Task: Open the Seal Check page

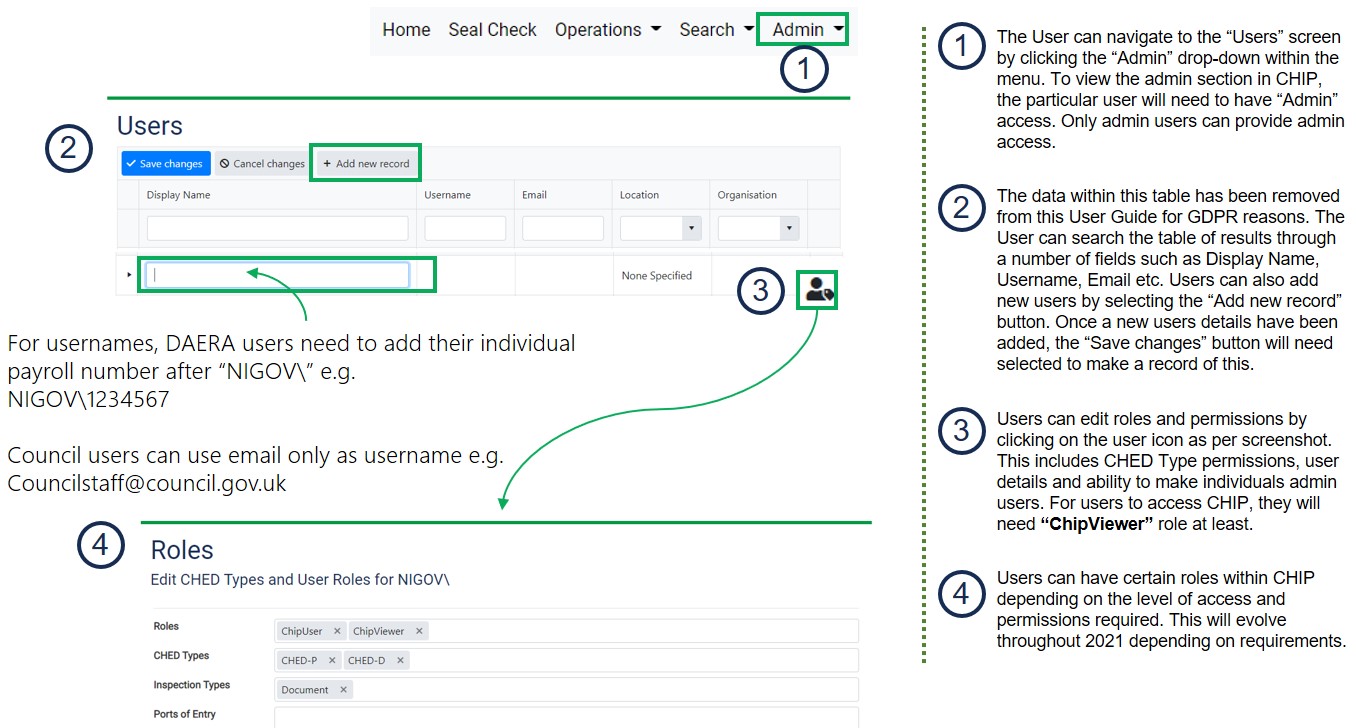Action: pos(492,30)
